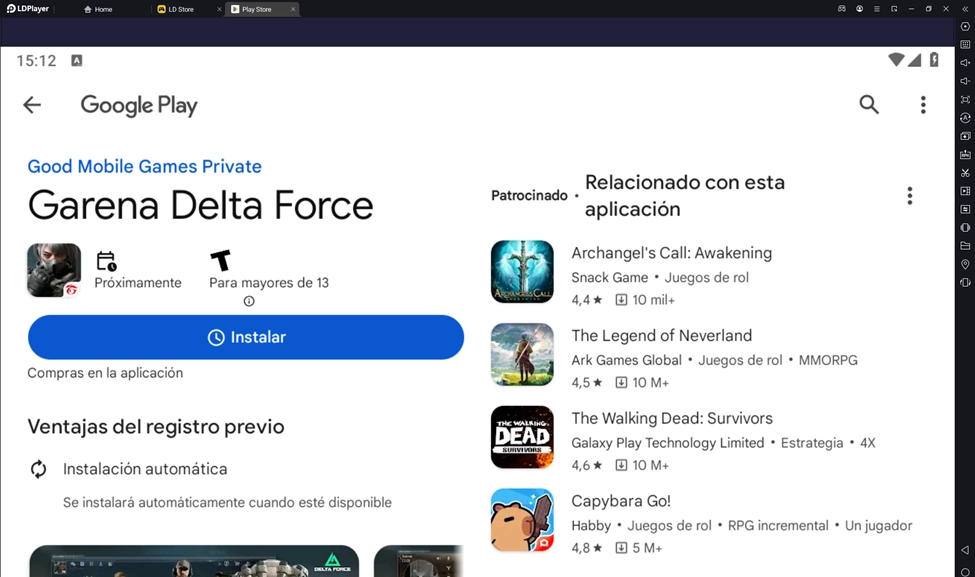Click 'Para mayores de 13' rating label

click(269, 282)
